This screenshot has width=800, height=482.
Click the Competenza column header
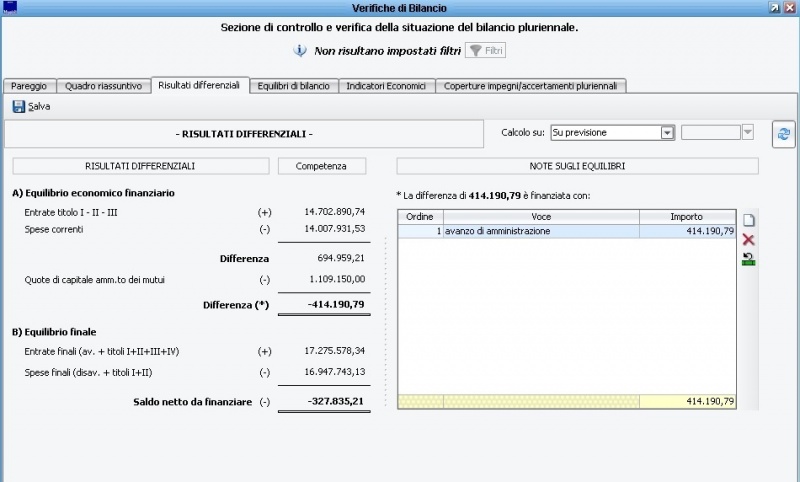pyautogui.click(x=321, y=166)
